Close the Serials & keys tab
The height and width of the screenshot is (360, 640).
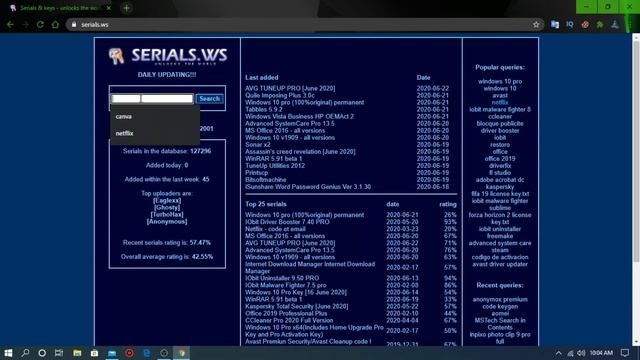(x=109, y=8)
